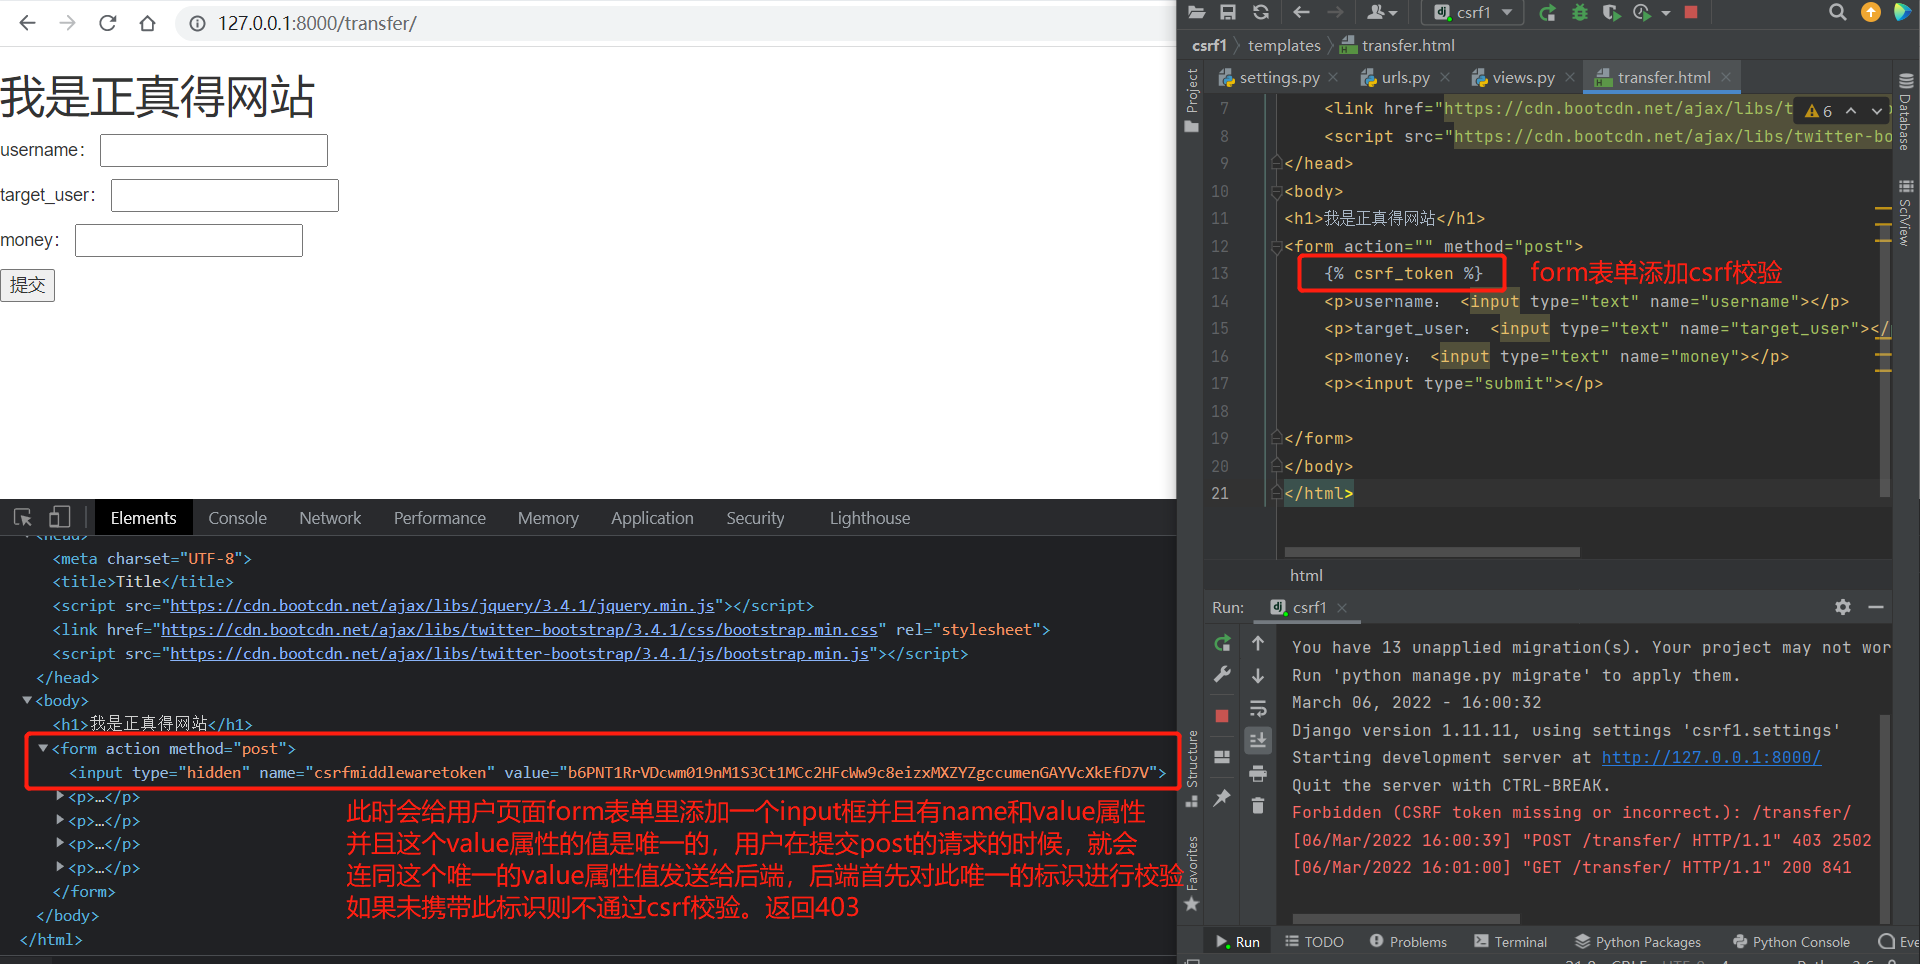Click templates in the breadcrumb path

1284,45
